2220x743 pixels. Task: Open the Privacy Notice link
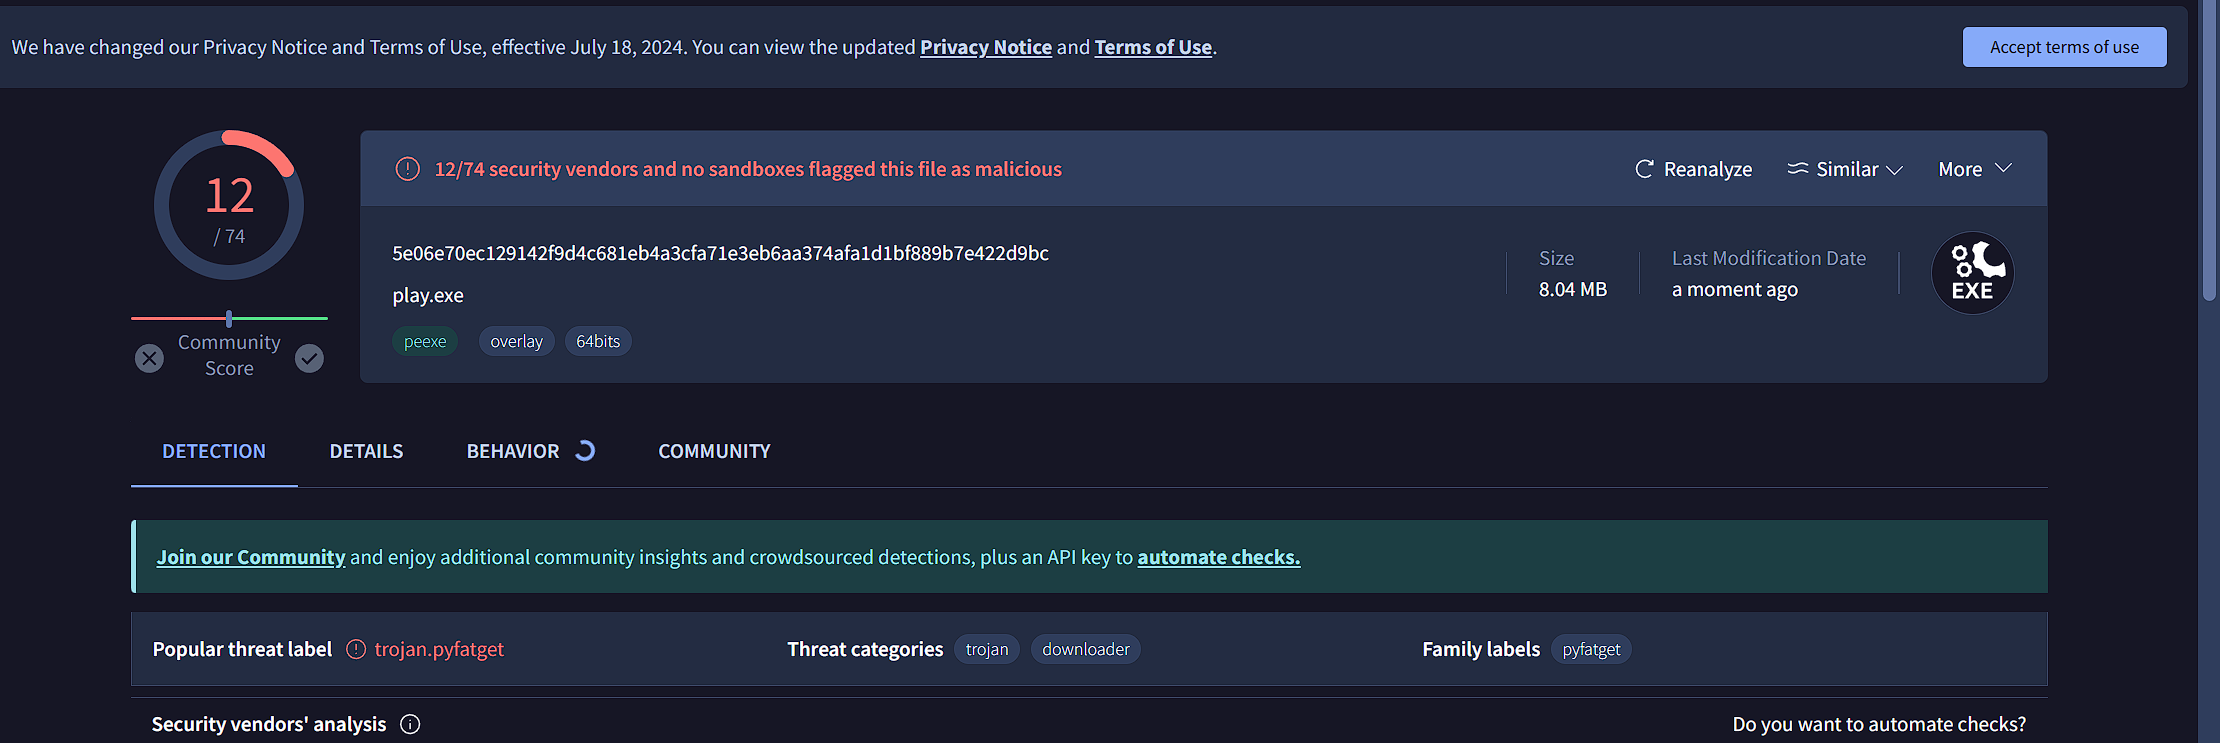tap(986, 47)
